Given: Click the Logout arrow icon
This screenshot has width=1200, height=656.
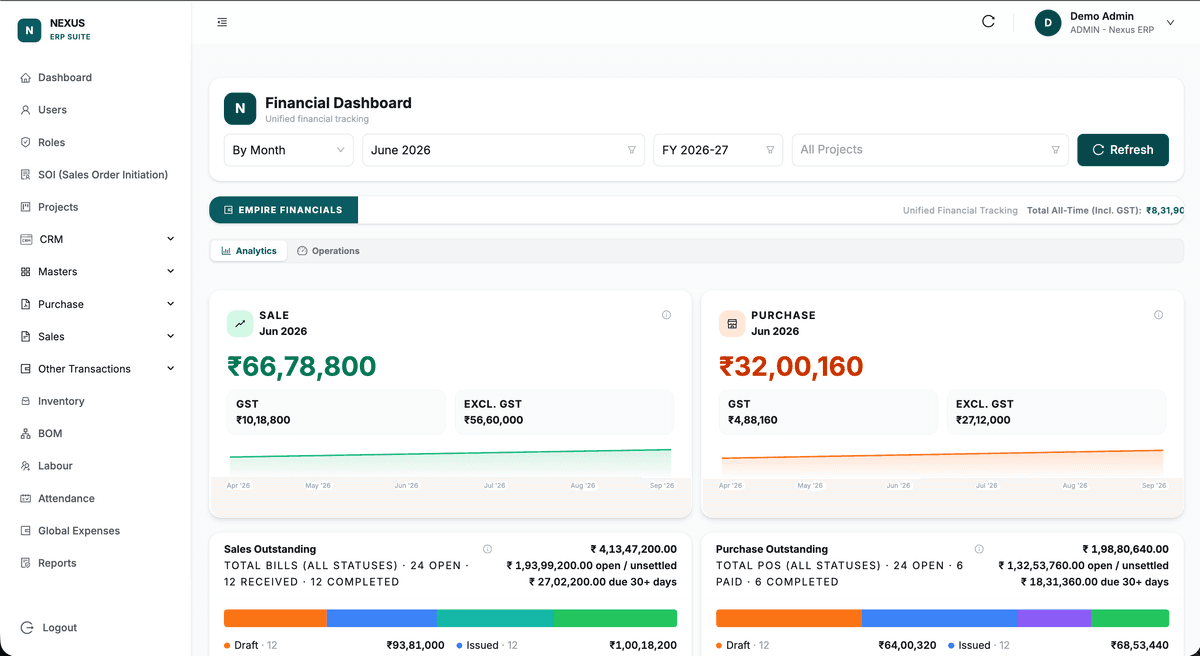Looking at the screenshot, I should click(x=27, y=628).
